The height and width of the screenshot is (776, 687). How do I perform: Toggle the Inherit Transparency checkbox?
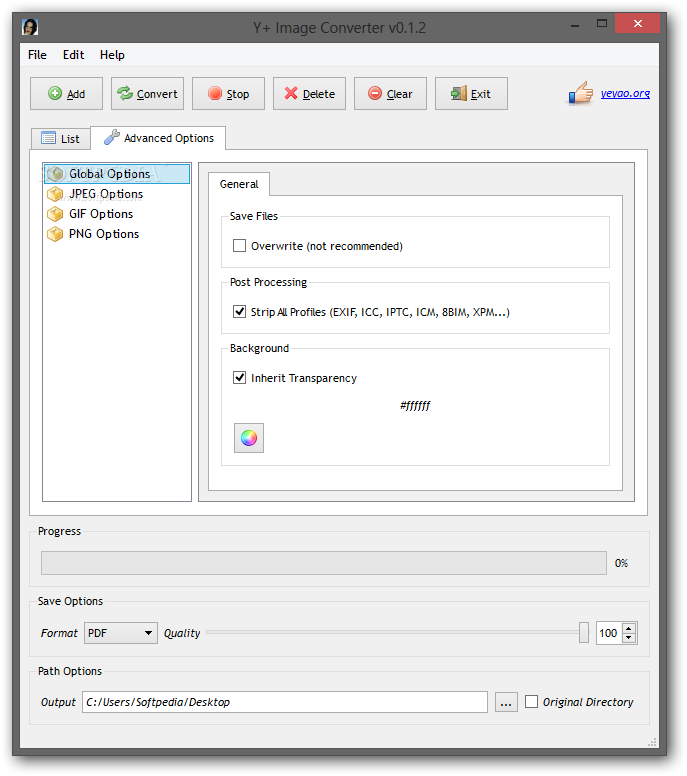coord(240,378)
